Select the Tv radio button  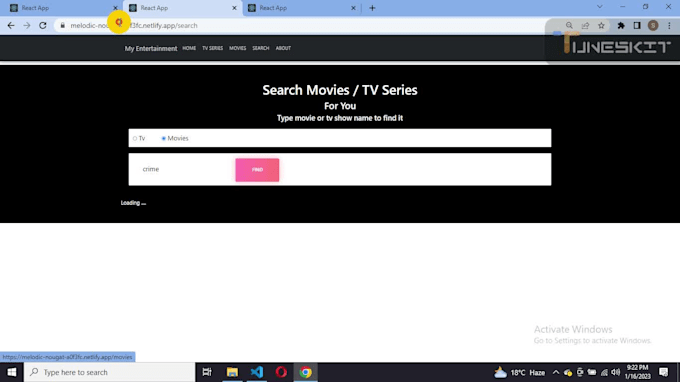[x=135, y=138]
